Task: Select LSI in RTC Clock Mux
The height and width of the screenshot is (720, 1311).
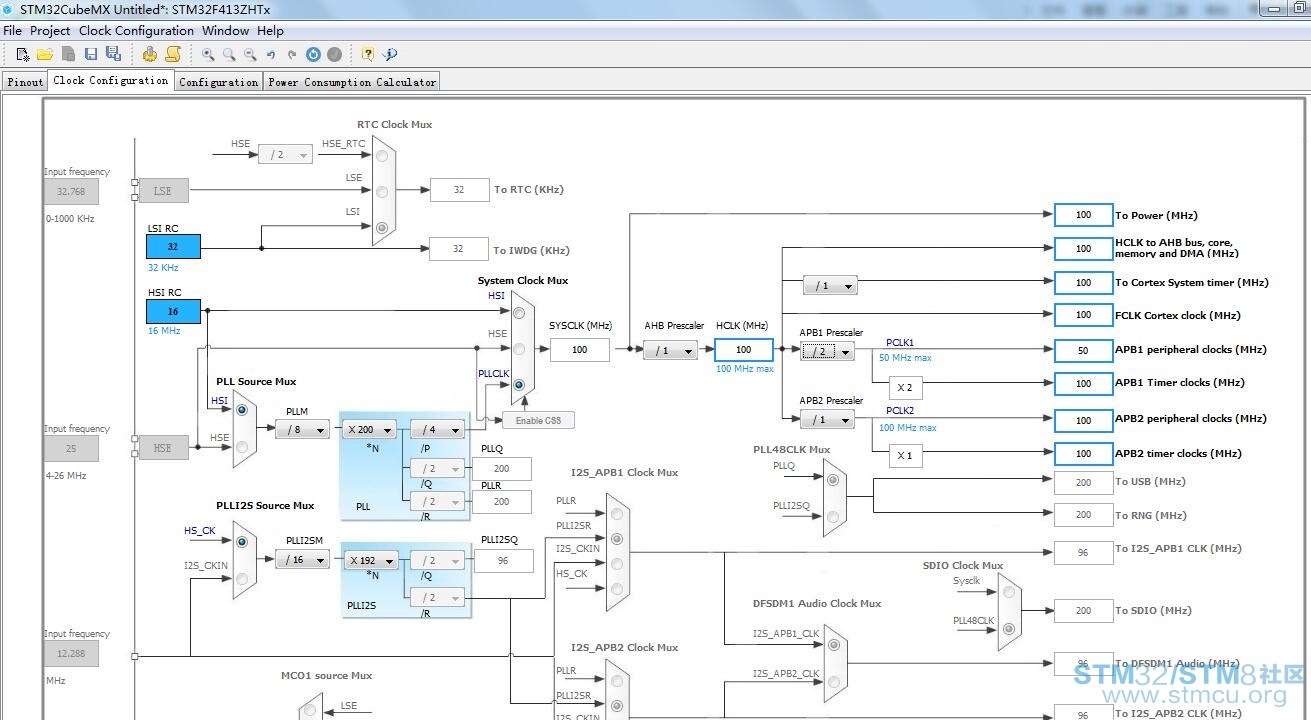Action: tap(382, 228)
